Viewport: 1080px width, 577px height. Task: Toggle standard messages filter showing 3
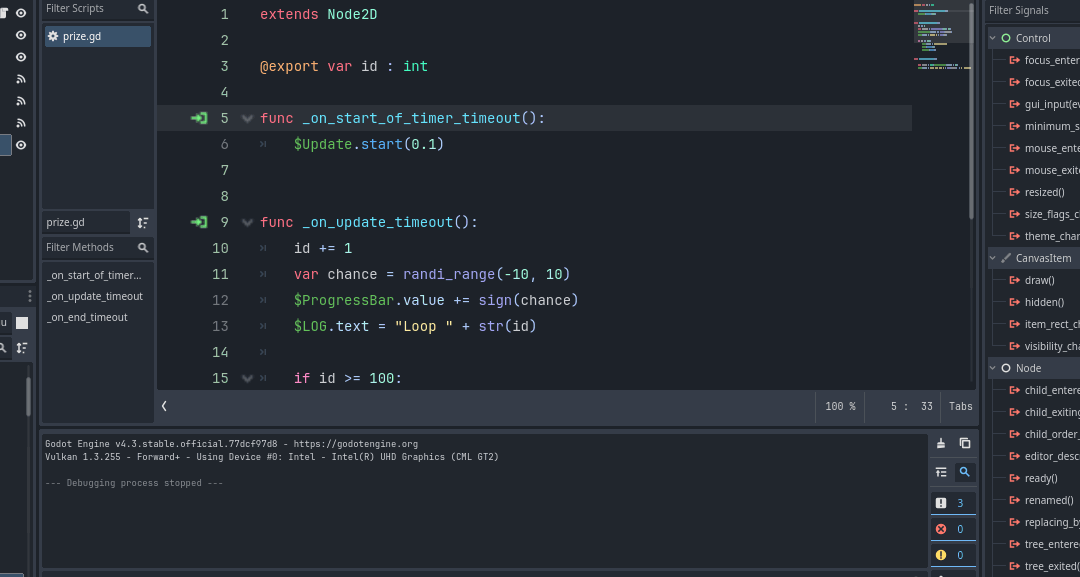pos(953,503)
